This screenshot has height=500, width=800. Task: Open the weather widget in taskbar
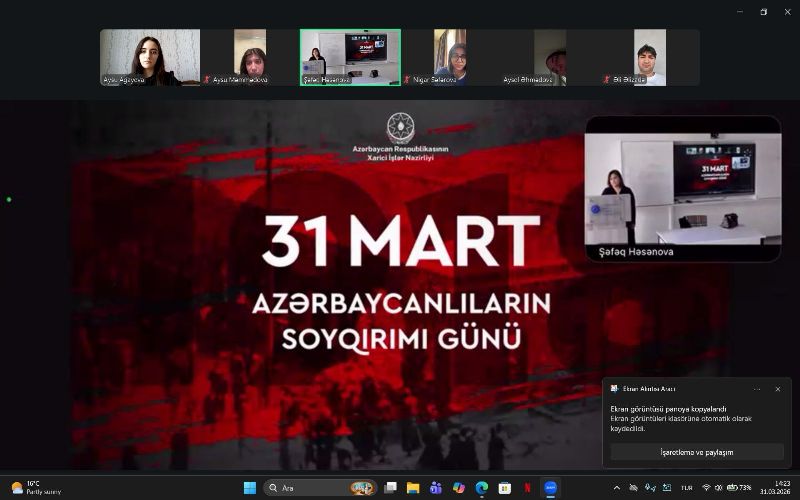tap(35, 488)
